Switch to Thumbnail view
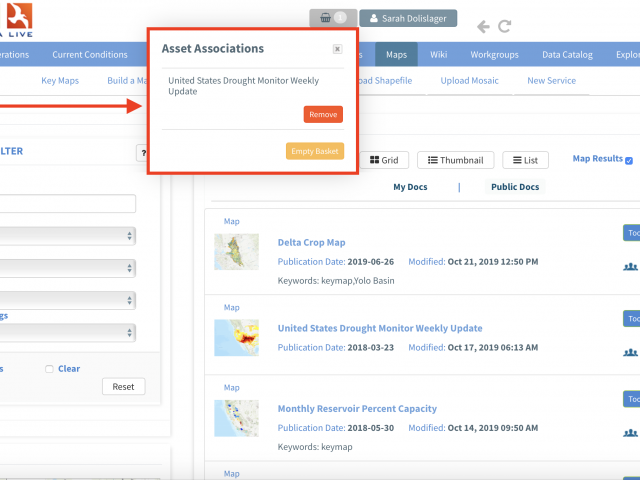Image resolution: width=640 pixels, height=480 pixels. 455,160
